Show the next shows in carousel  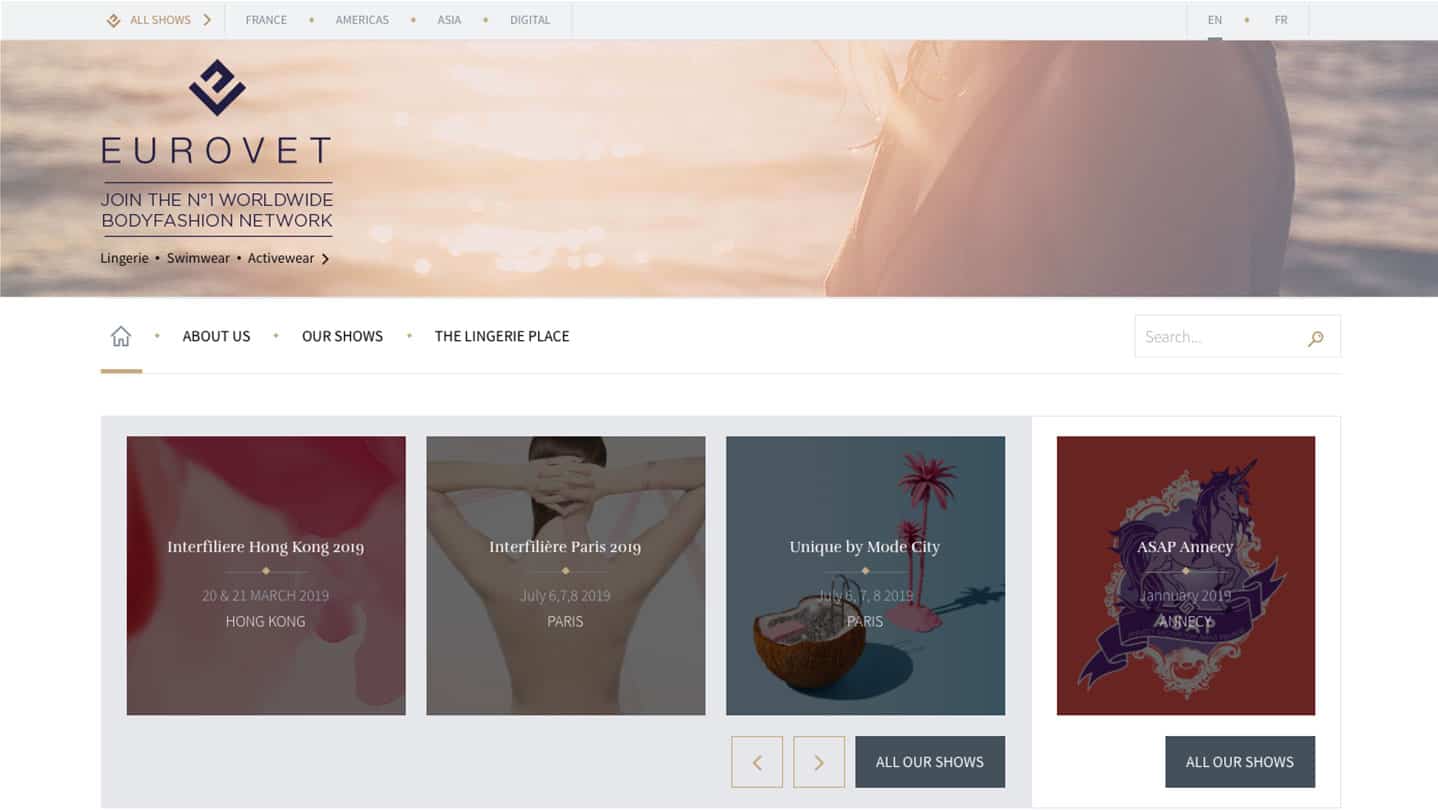819,762
